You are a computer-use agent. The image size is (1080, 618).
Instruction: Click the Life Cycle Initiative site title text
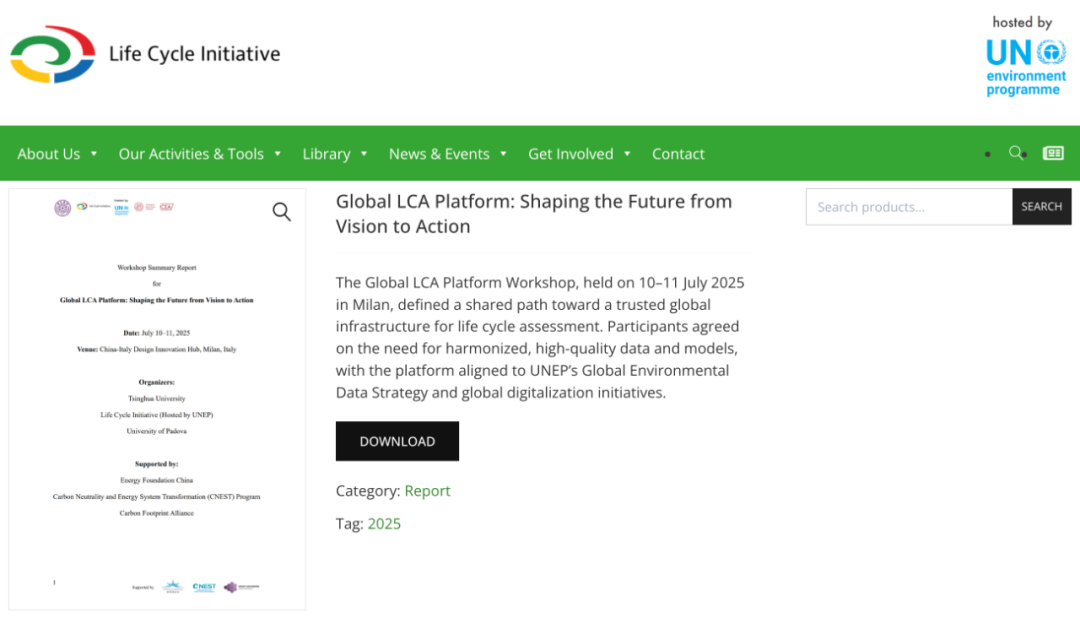pyautogui.click(x=194, y=54)
